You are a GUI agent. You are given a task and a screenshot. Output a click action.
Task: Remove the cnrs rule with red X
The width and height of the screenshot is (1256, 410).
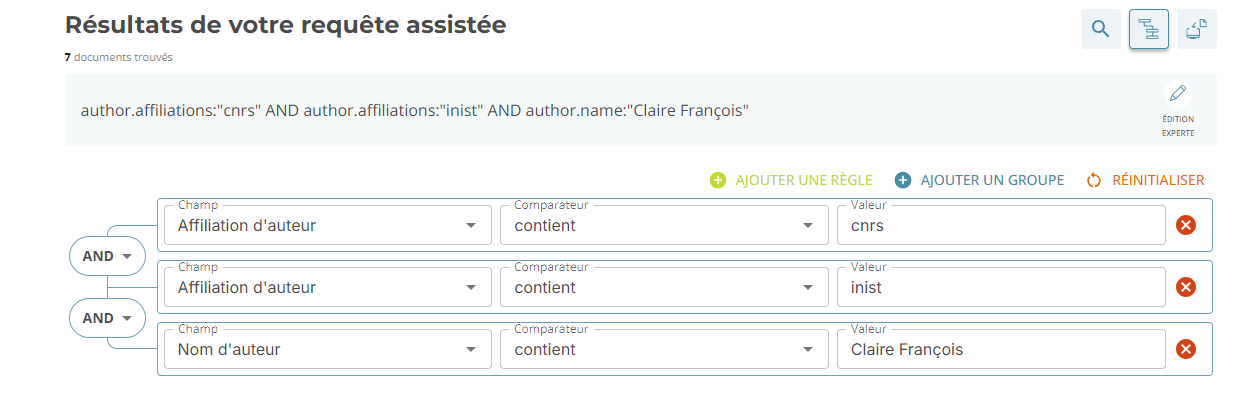point(1185,225)
